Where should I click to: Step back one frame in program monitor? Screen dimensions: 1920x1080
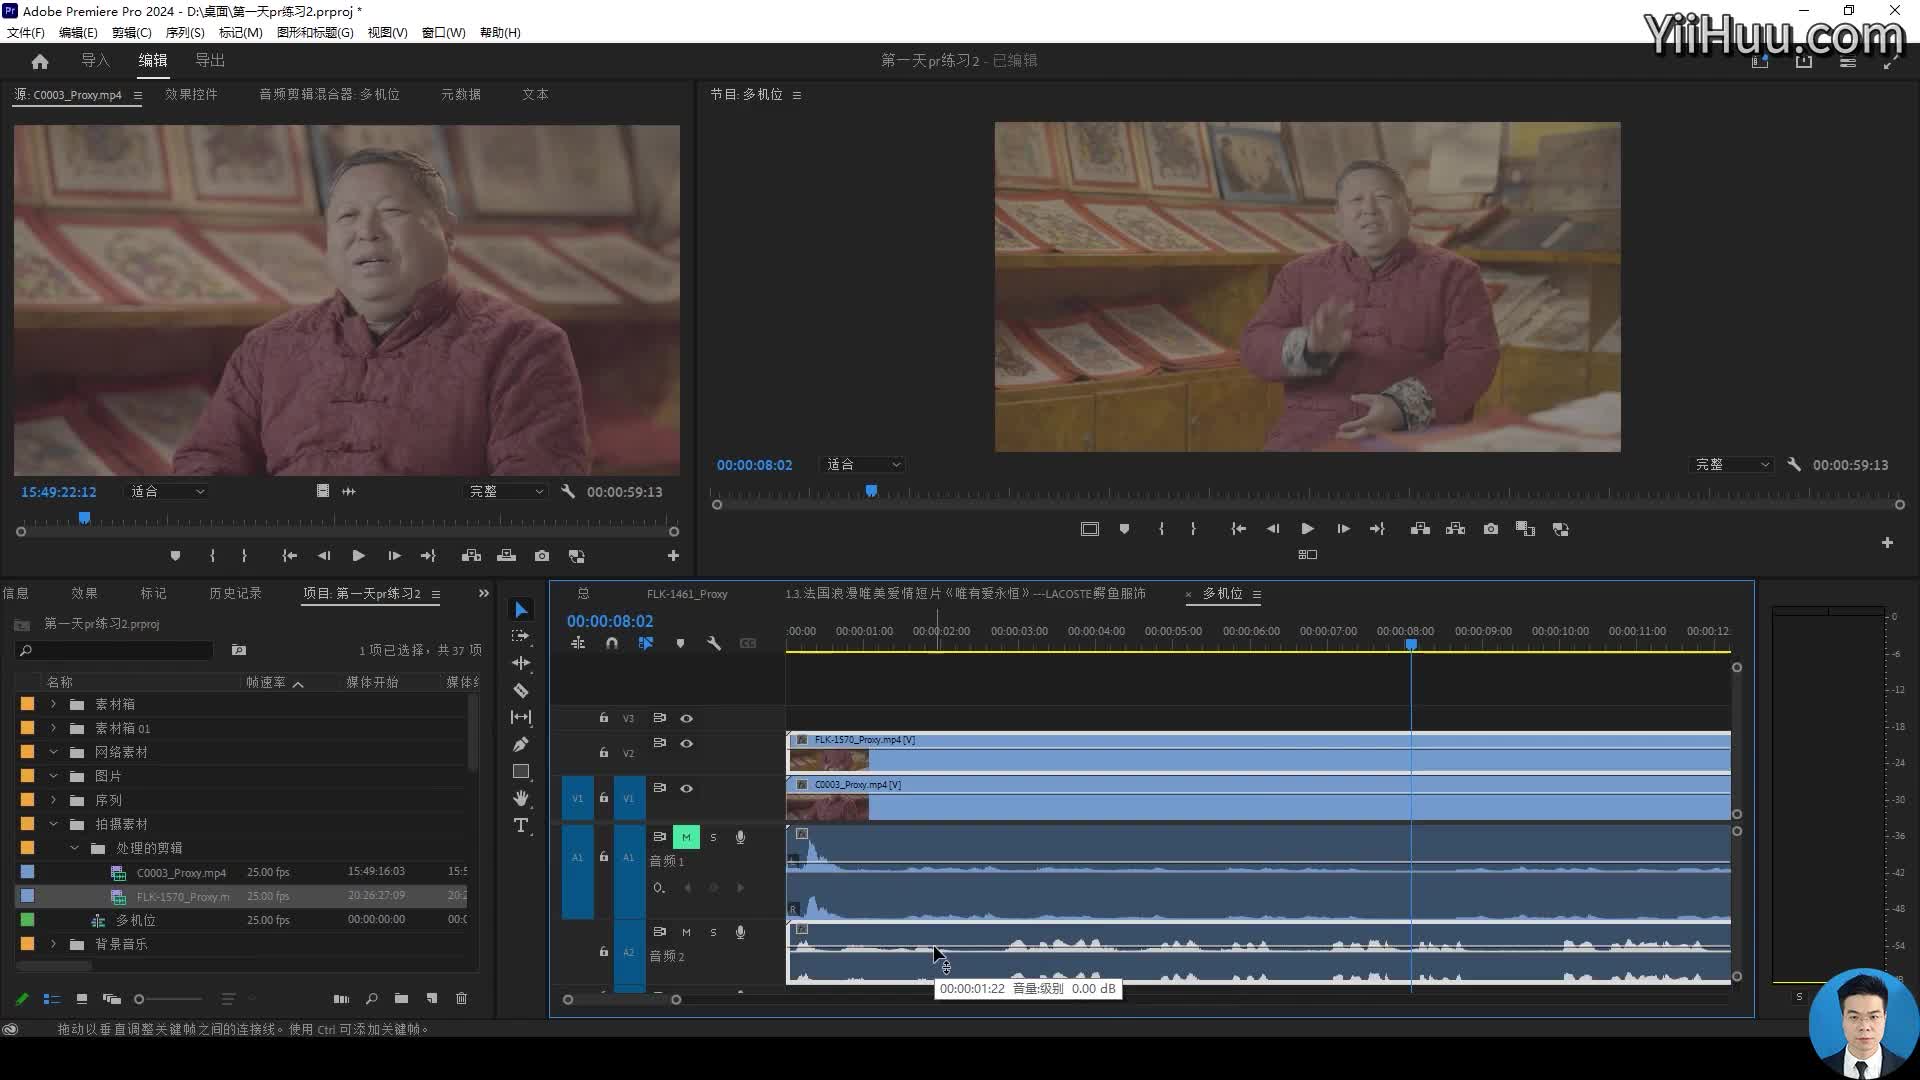1272,529
